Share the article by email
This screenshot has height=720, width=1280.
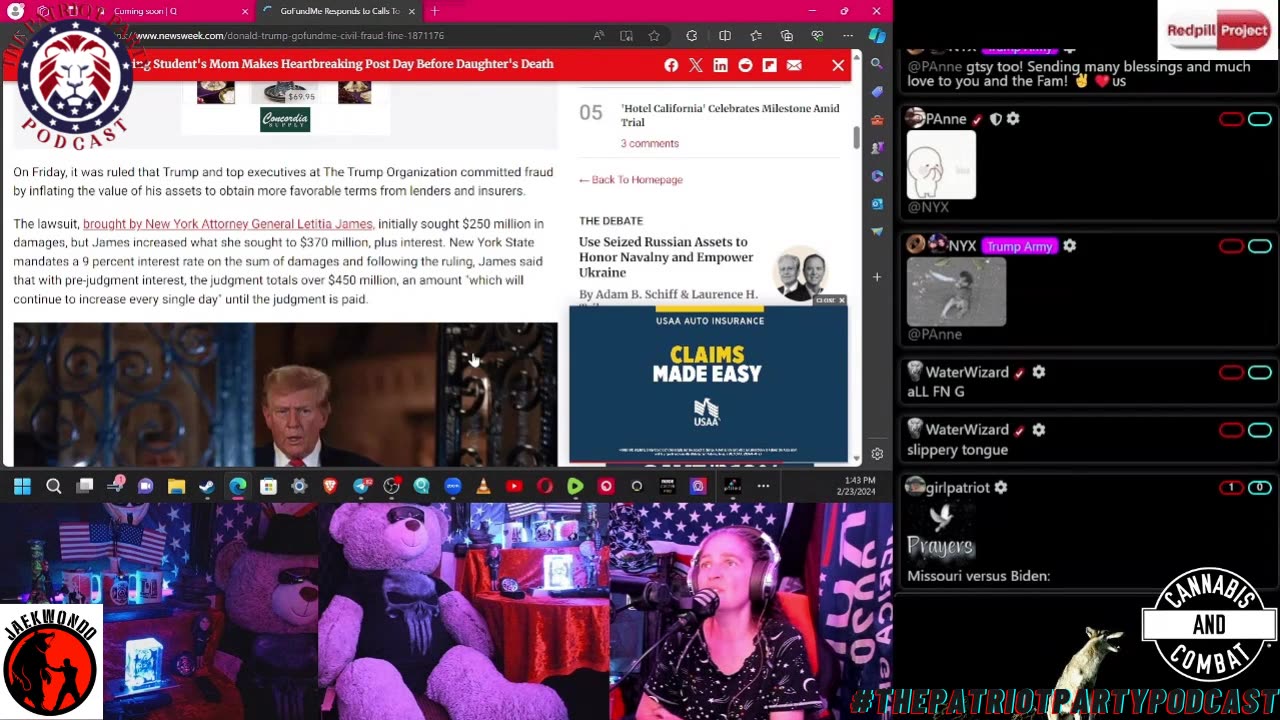(794, 65)
